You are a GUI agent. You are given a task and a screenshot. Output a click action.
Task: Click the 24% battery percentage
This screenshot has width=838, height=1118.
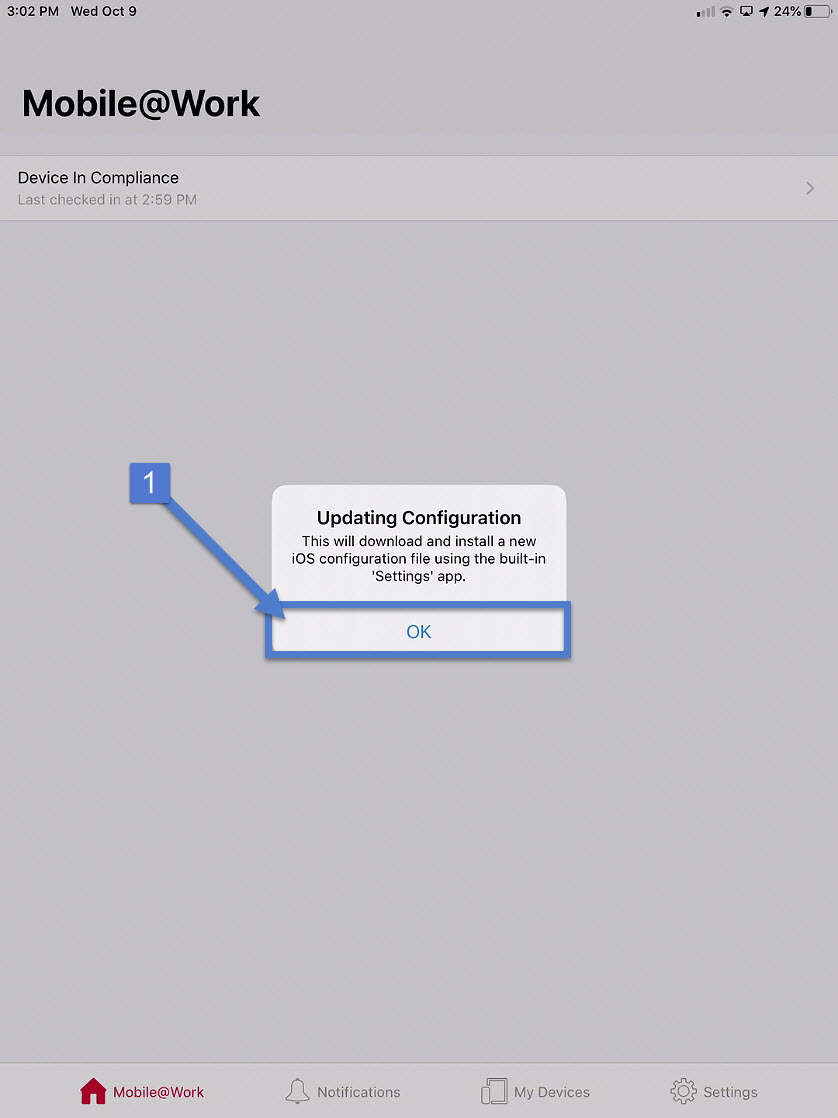[786, 12]
